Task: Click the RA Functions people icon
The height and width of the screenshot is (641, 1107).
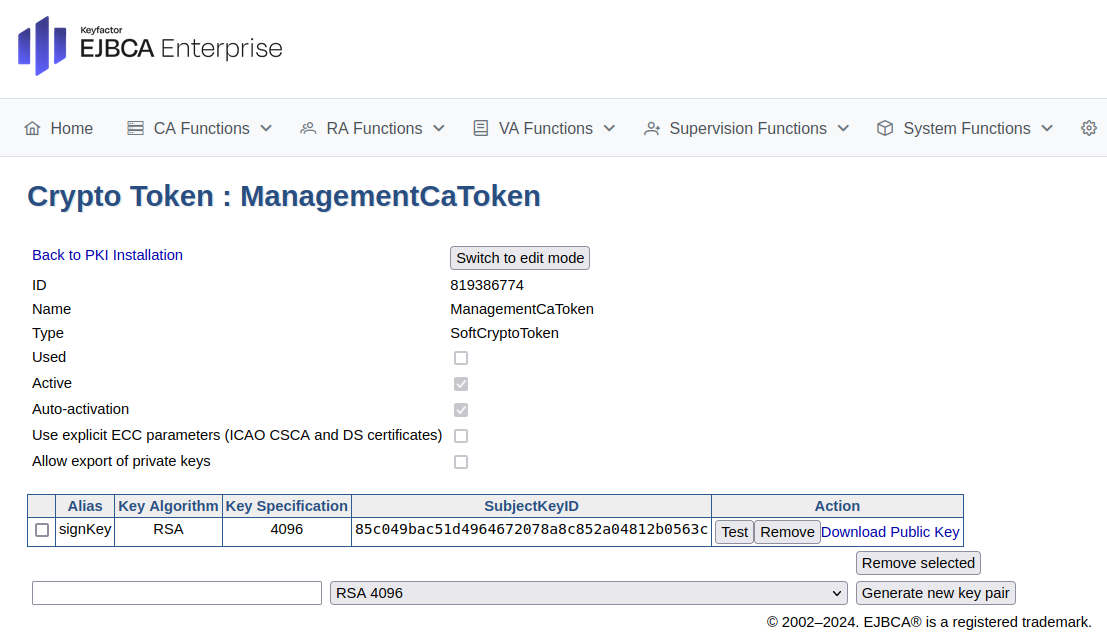Action: pos(308,128)
